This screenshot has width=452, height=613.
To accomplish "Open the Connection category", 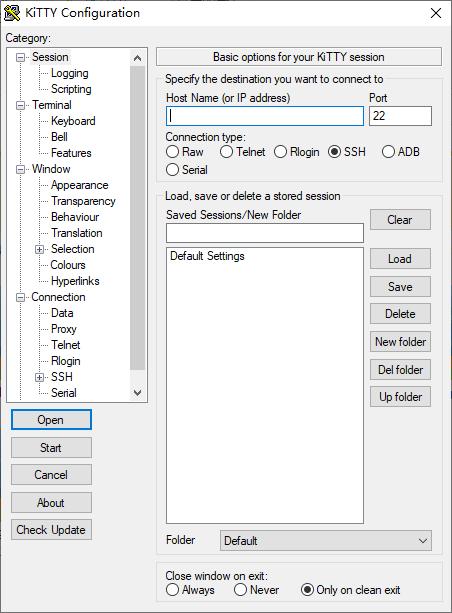I will pos(58,298).
